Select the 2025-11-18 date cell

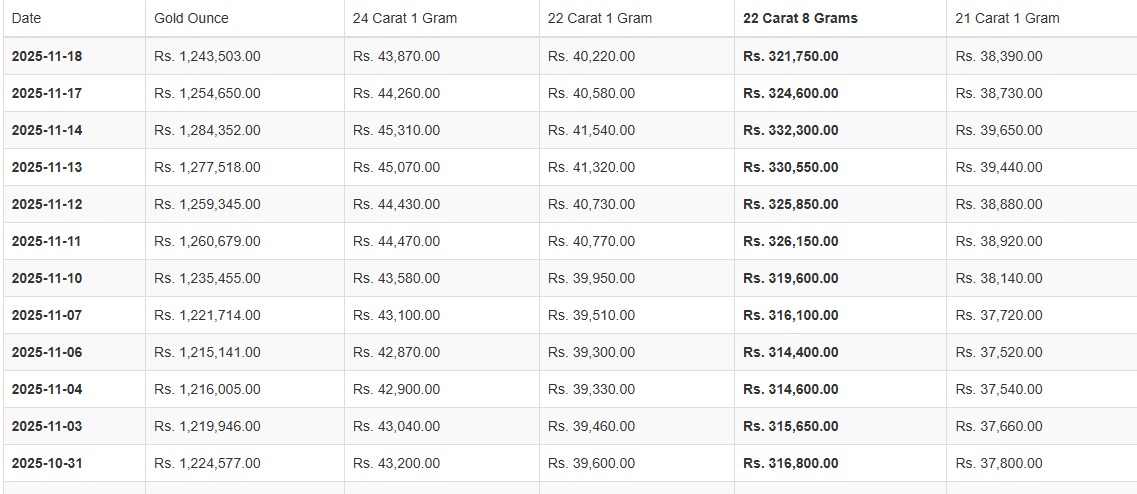coord(47,56)
